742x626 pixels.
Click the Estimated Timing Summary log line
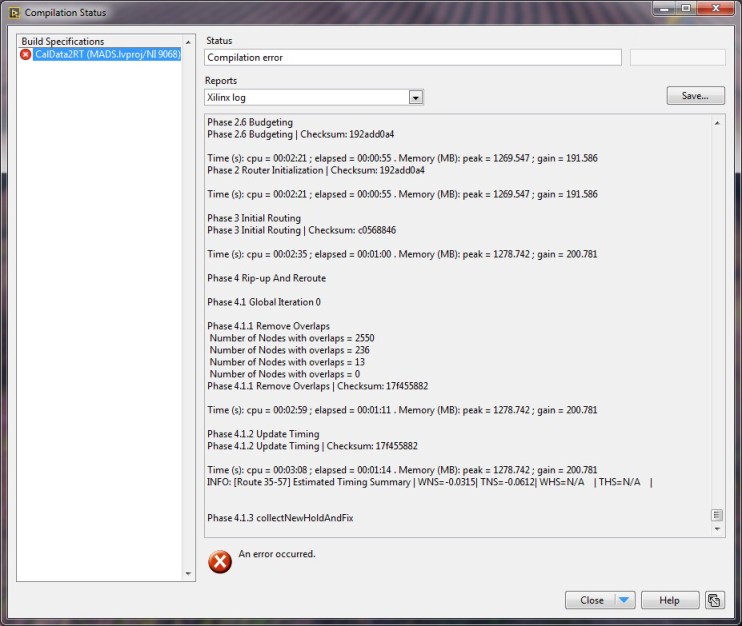click(x=429, y=482)
